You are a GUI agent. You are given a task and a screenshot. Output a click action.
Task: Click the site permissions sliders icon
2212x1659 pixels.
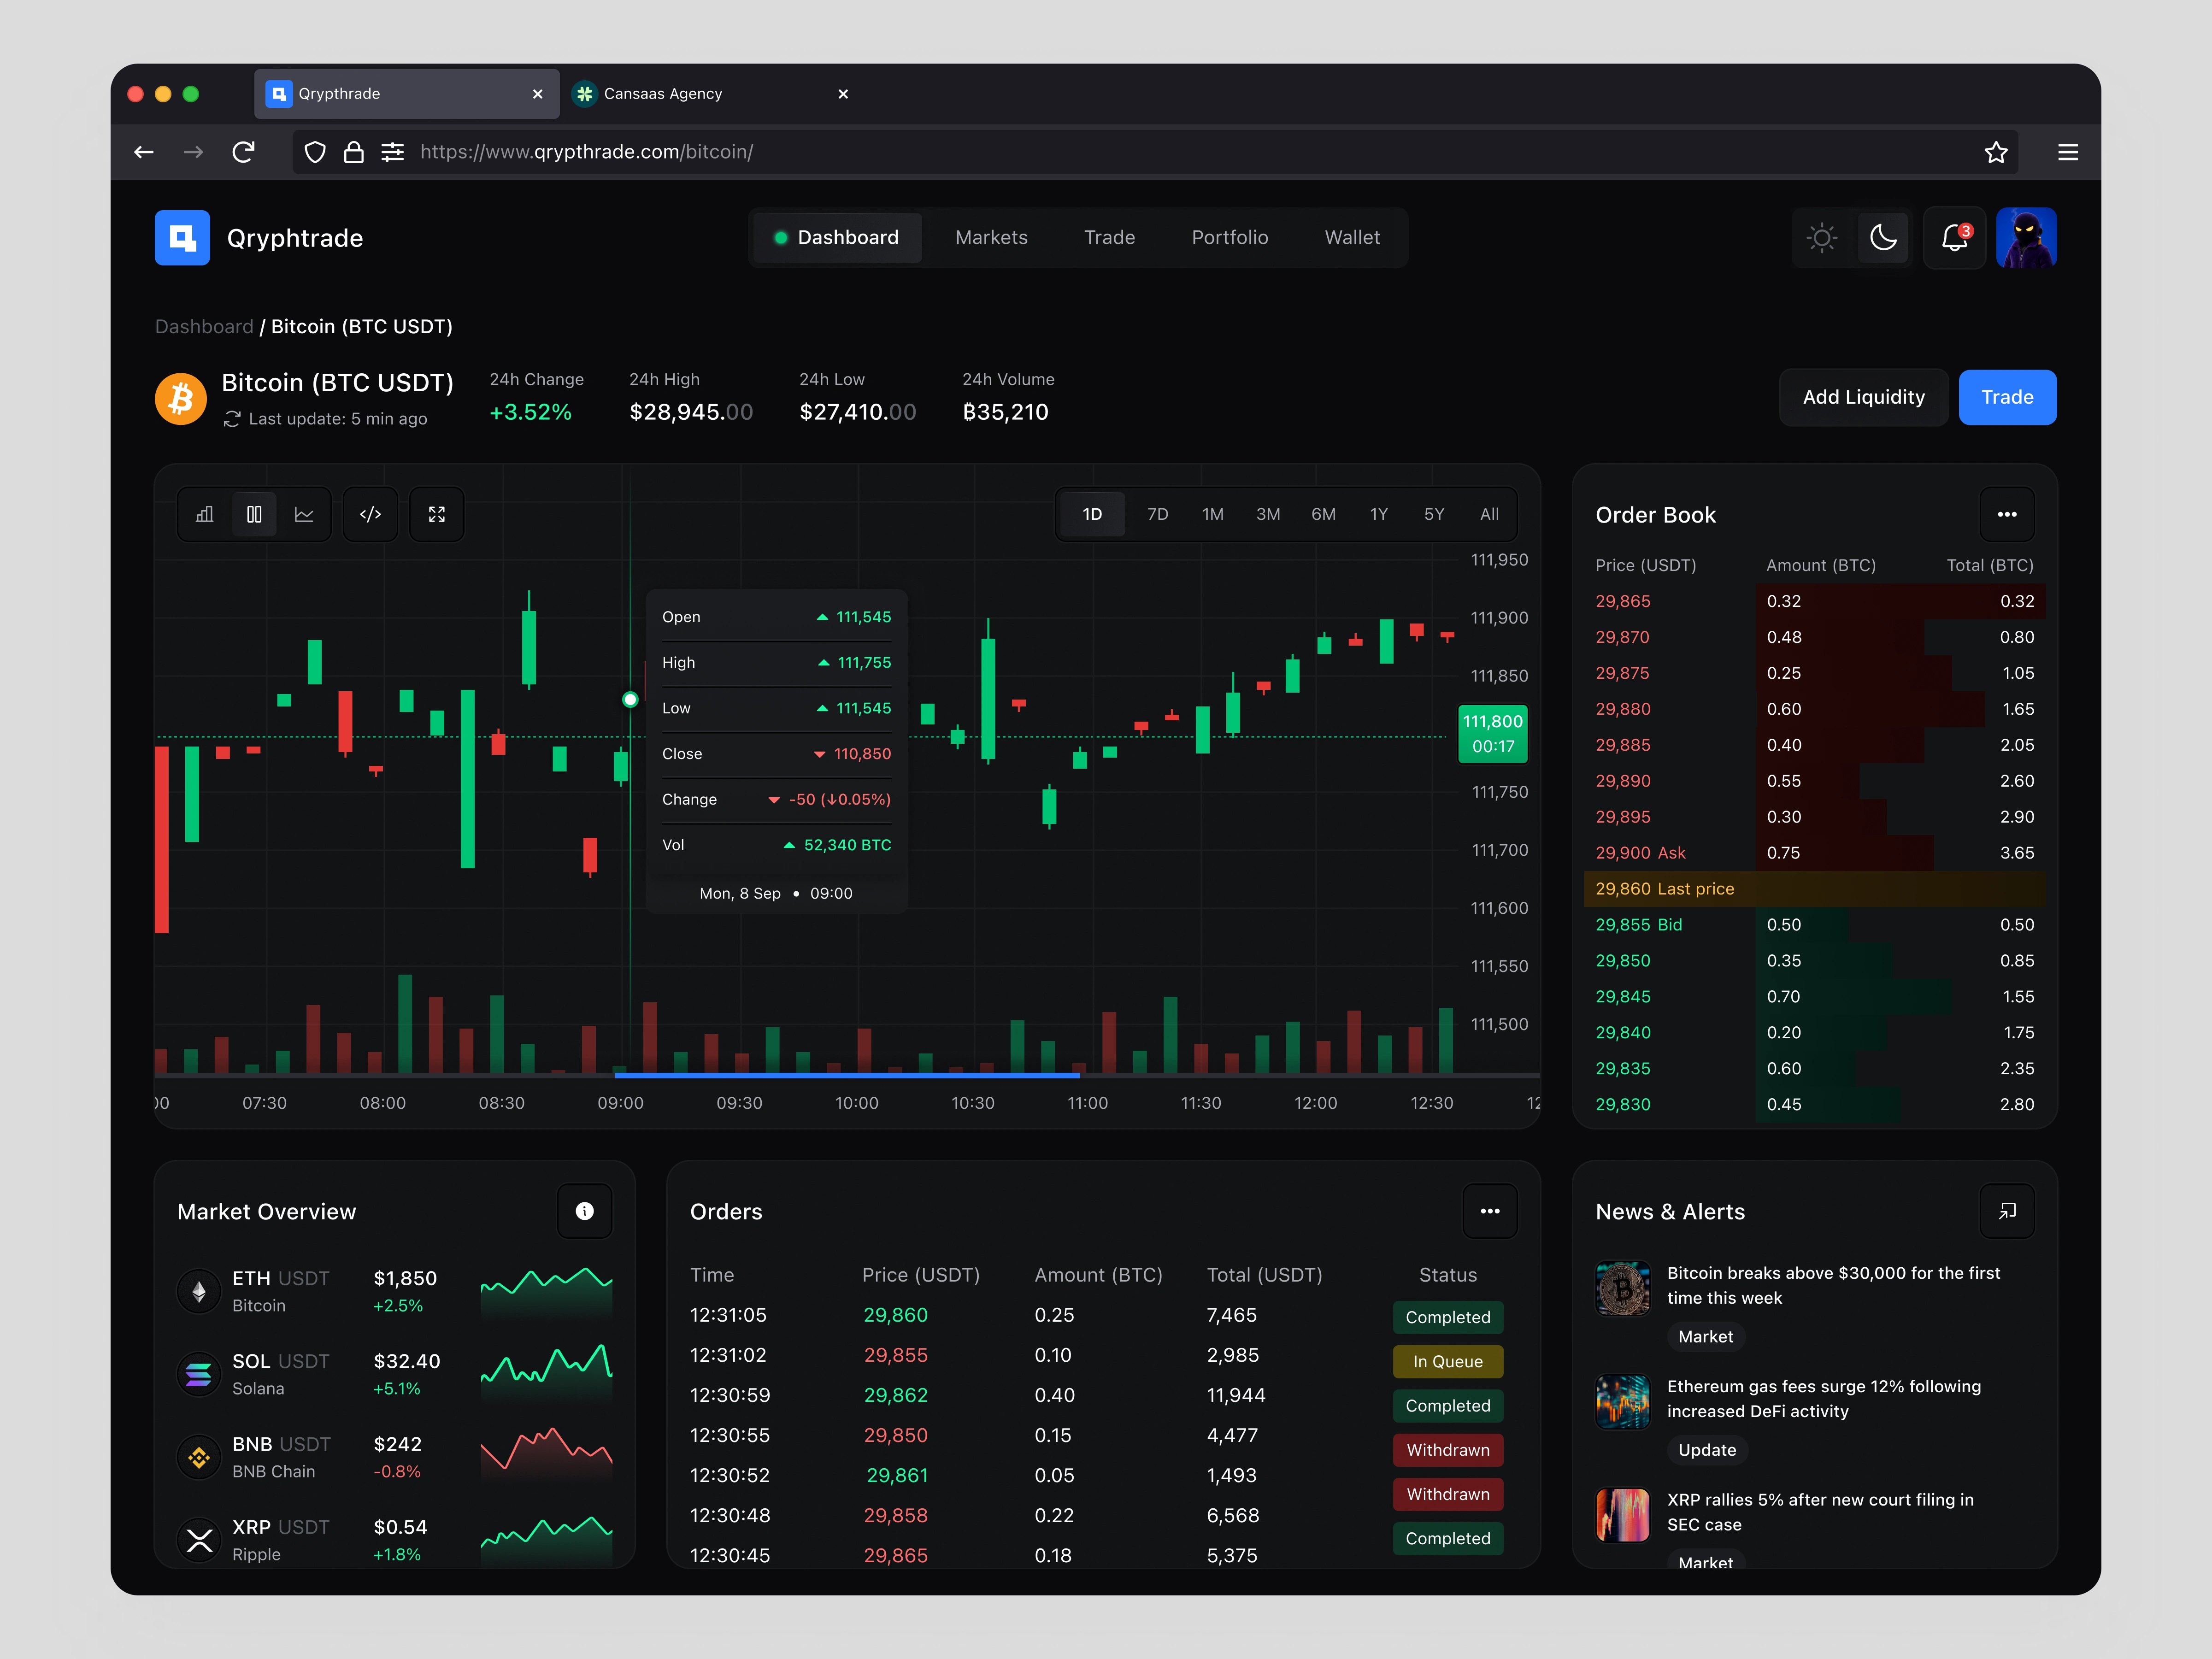pyautogui.click(x=392, y=152)
